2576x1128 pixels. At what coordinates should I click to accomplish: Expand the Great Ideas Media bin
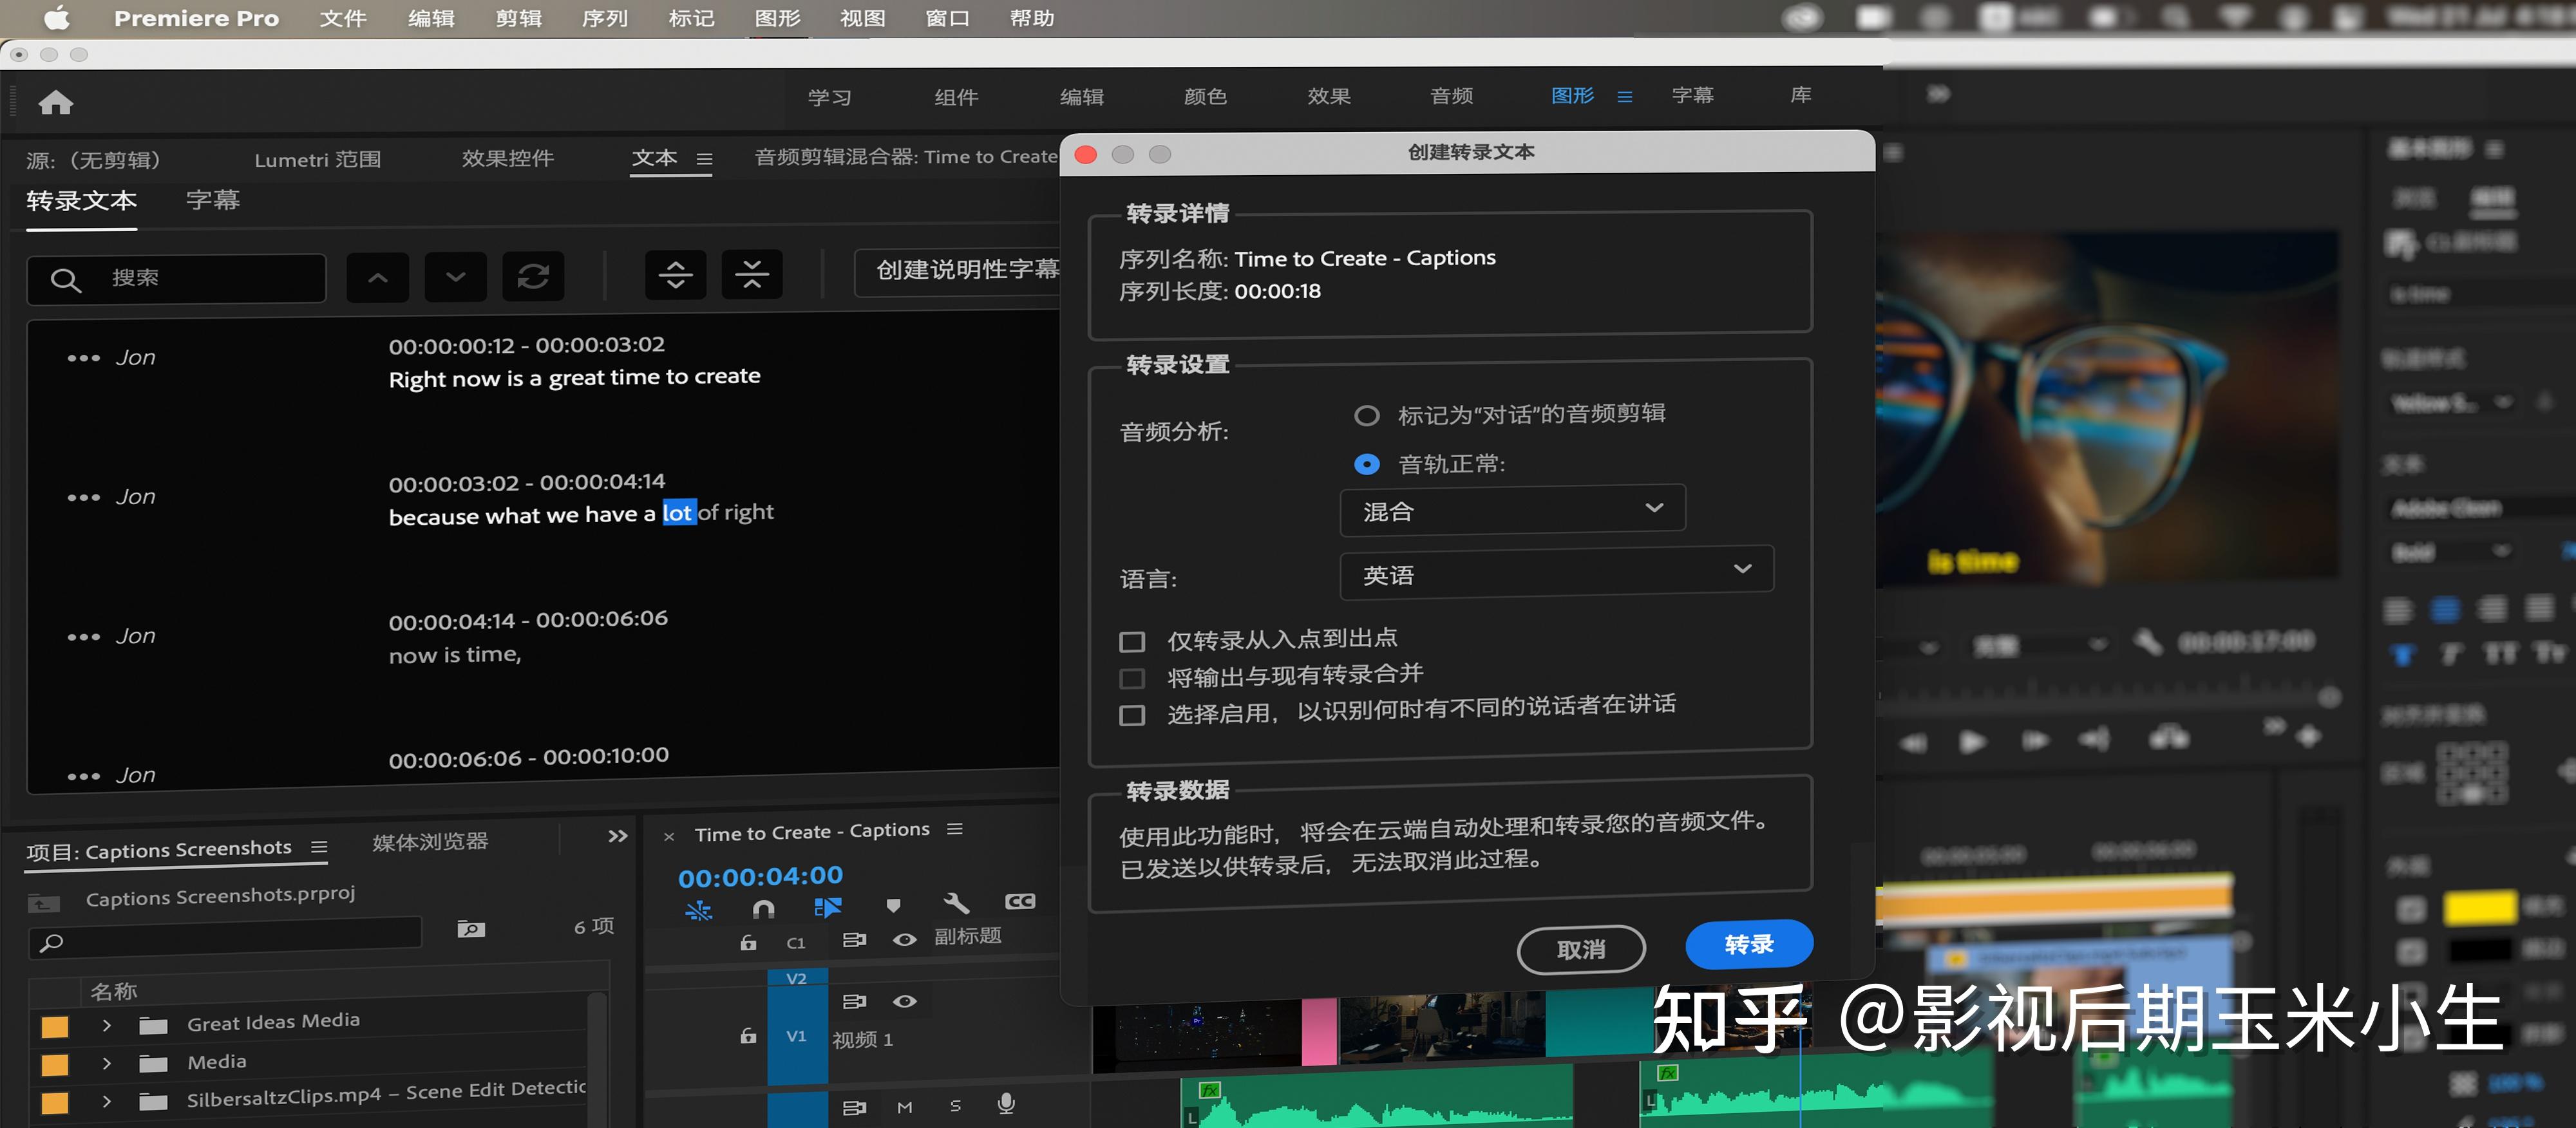click(107, 1025)
